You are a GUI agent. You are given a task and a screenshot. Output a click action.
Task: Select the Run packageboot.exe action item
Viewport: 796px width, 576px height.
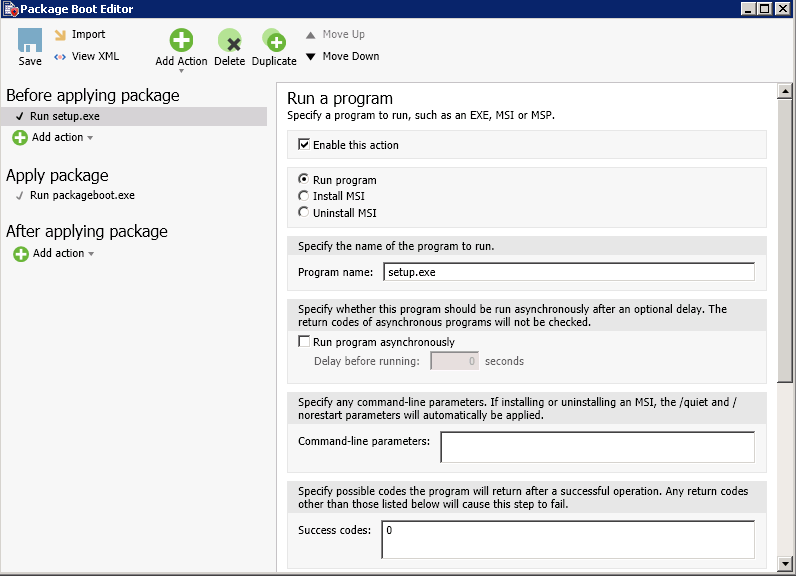[81, 196]
